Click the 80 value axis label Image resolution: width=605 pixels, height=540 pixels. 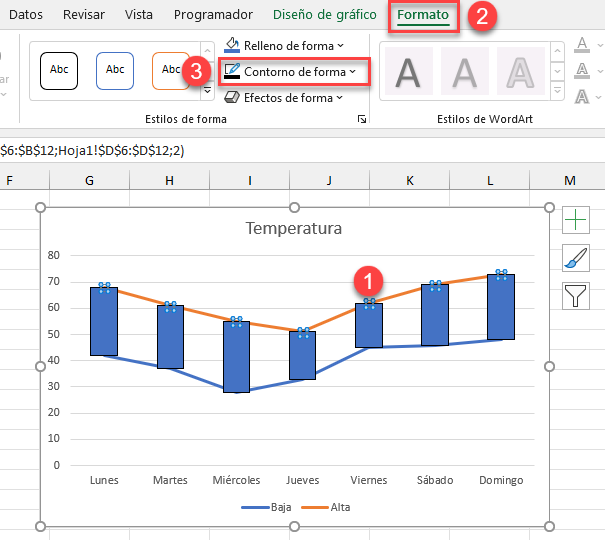(54, 255)
